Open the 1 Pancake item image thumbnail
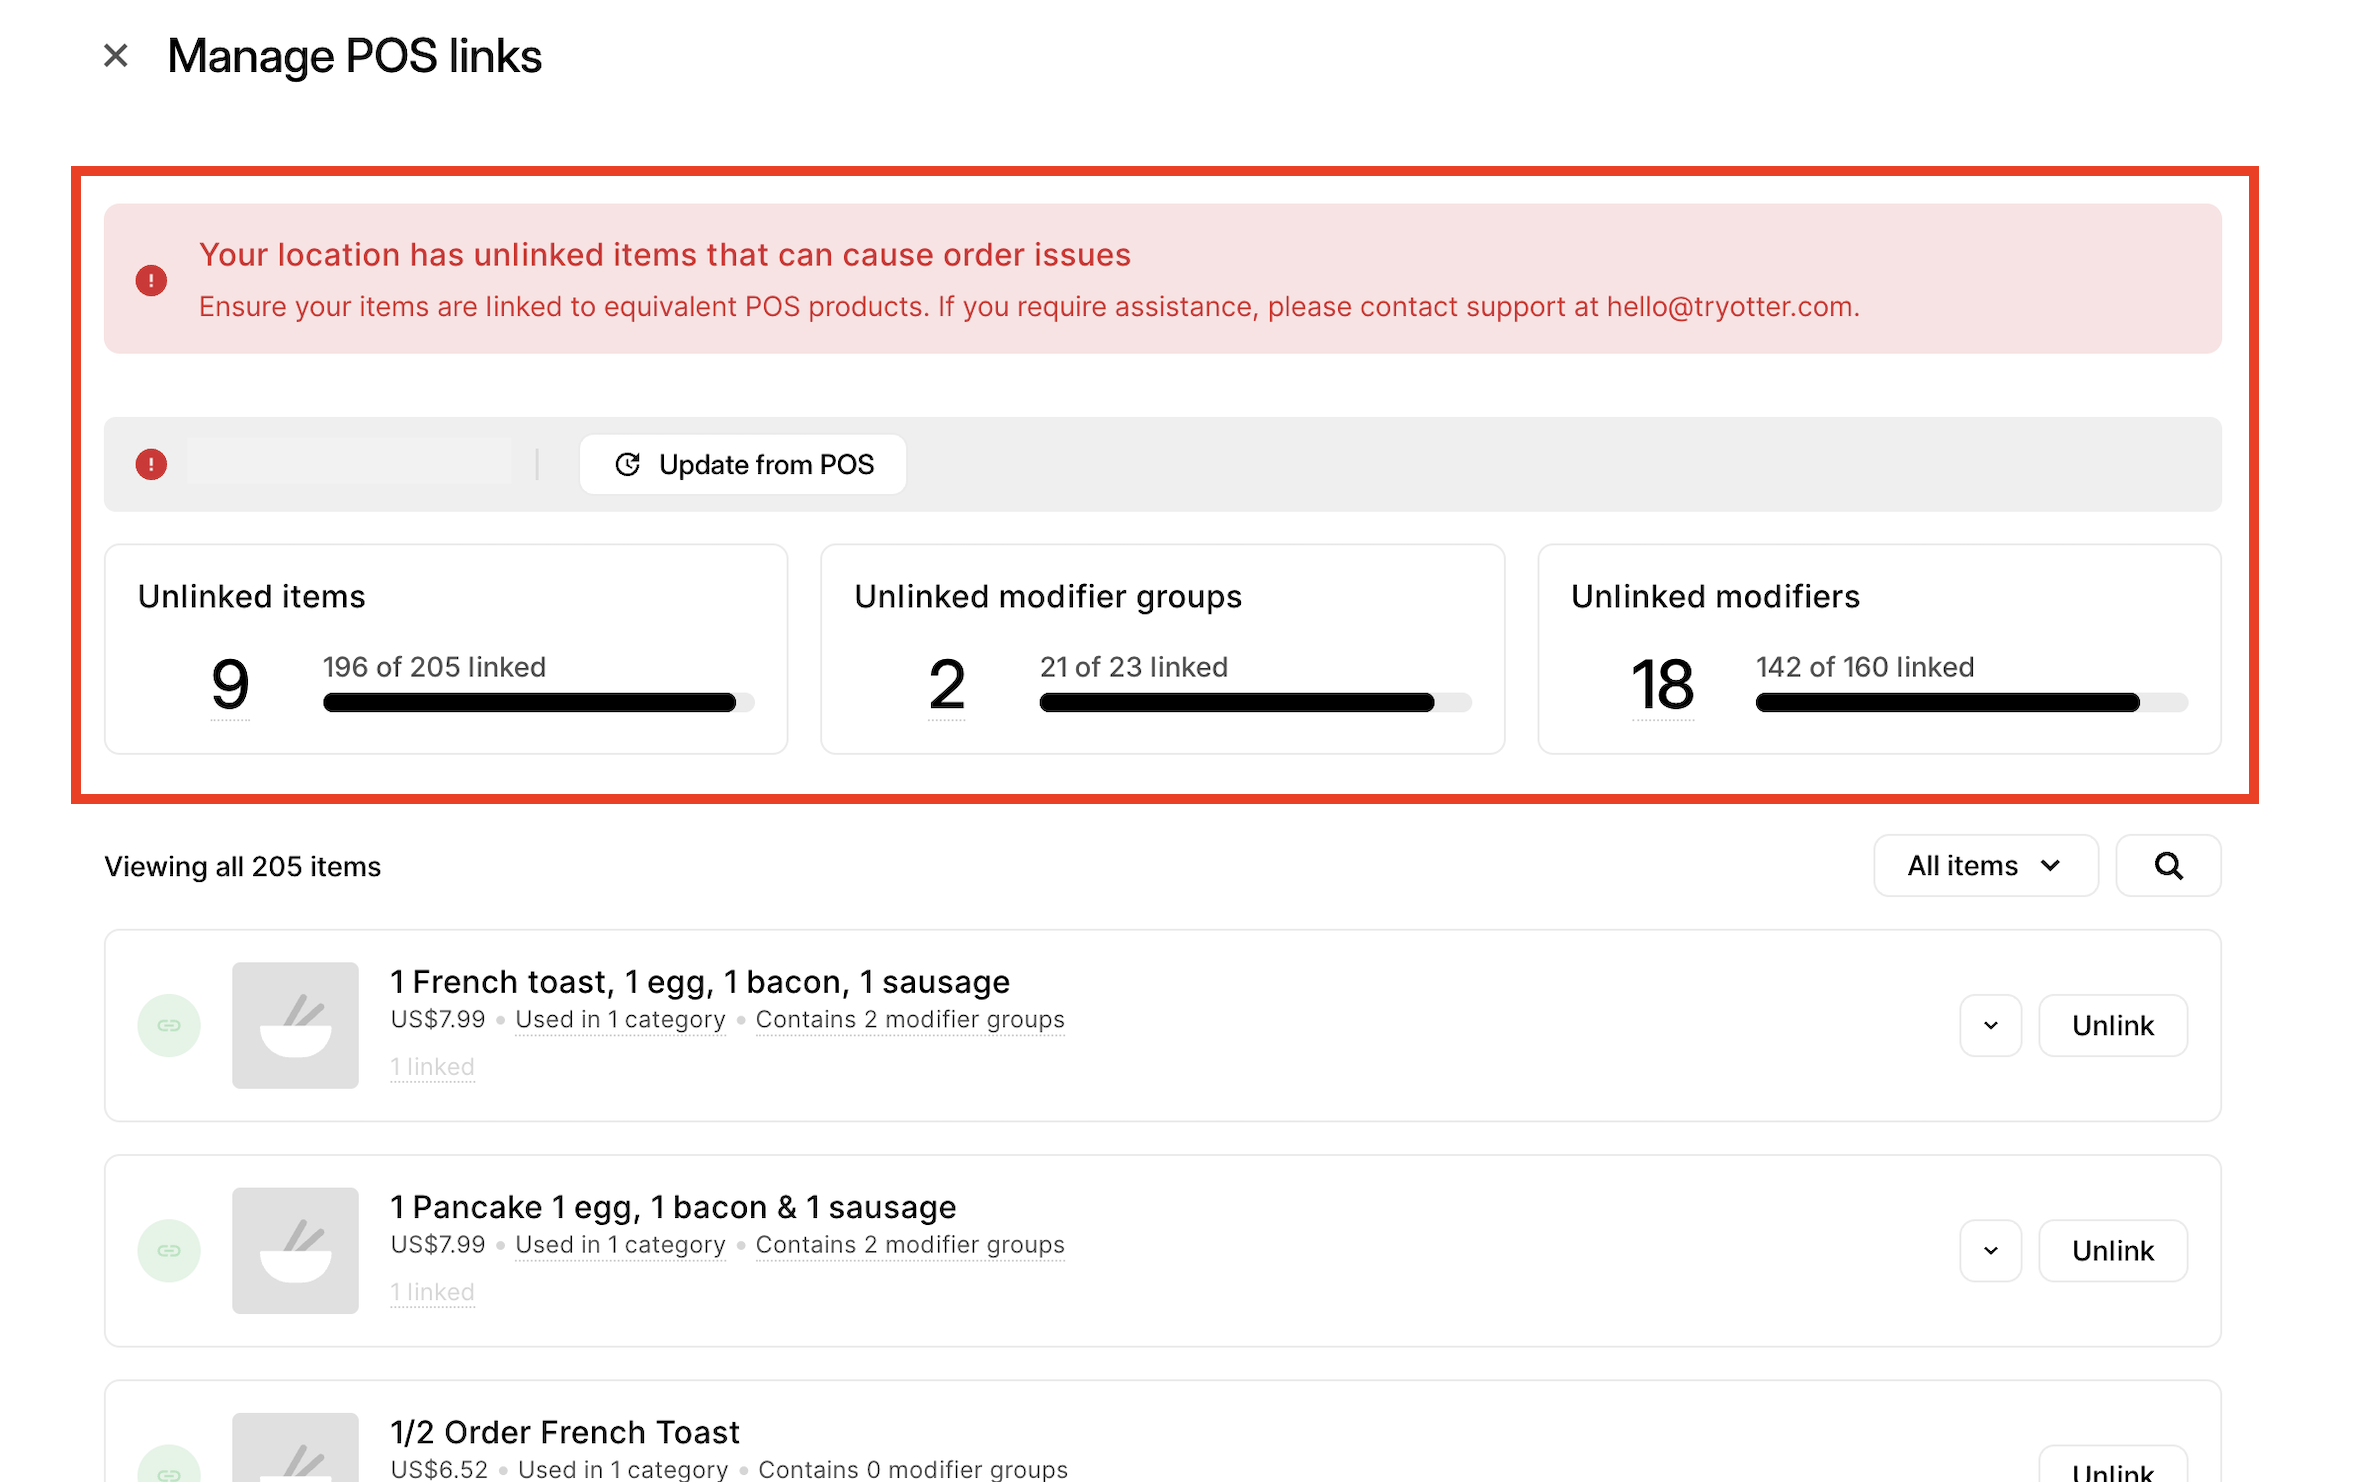Screen dimensions: 2376x1482 [295, 1251]
